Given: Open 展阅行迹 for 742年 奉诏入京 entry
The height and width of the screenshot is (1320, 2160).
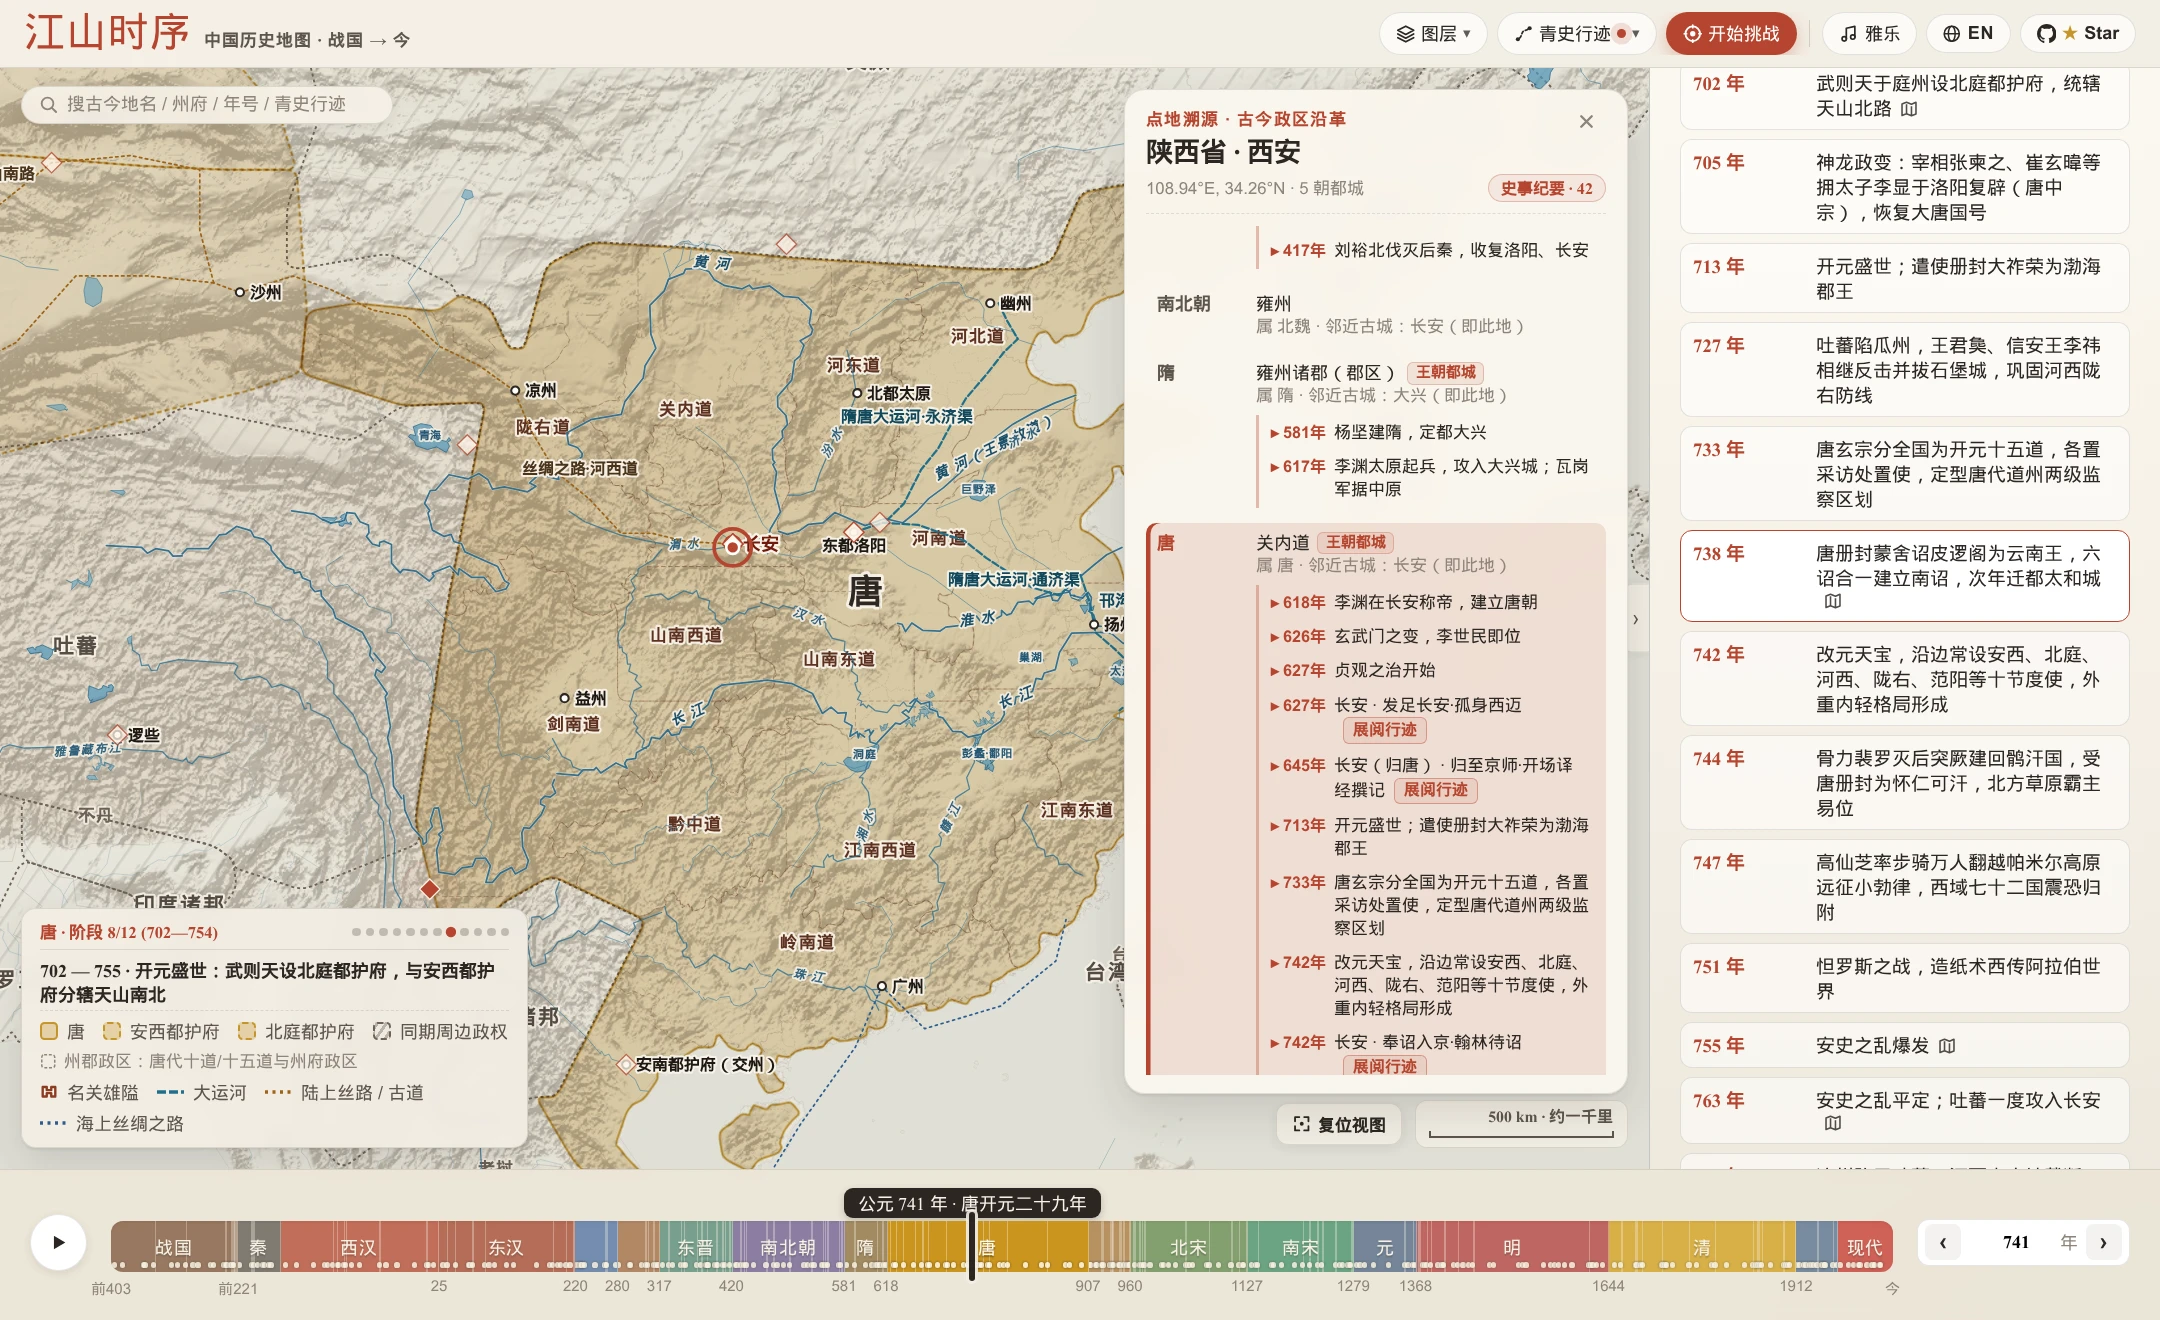Looking at the screenshot, I should (x=1385, y=1066).
